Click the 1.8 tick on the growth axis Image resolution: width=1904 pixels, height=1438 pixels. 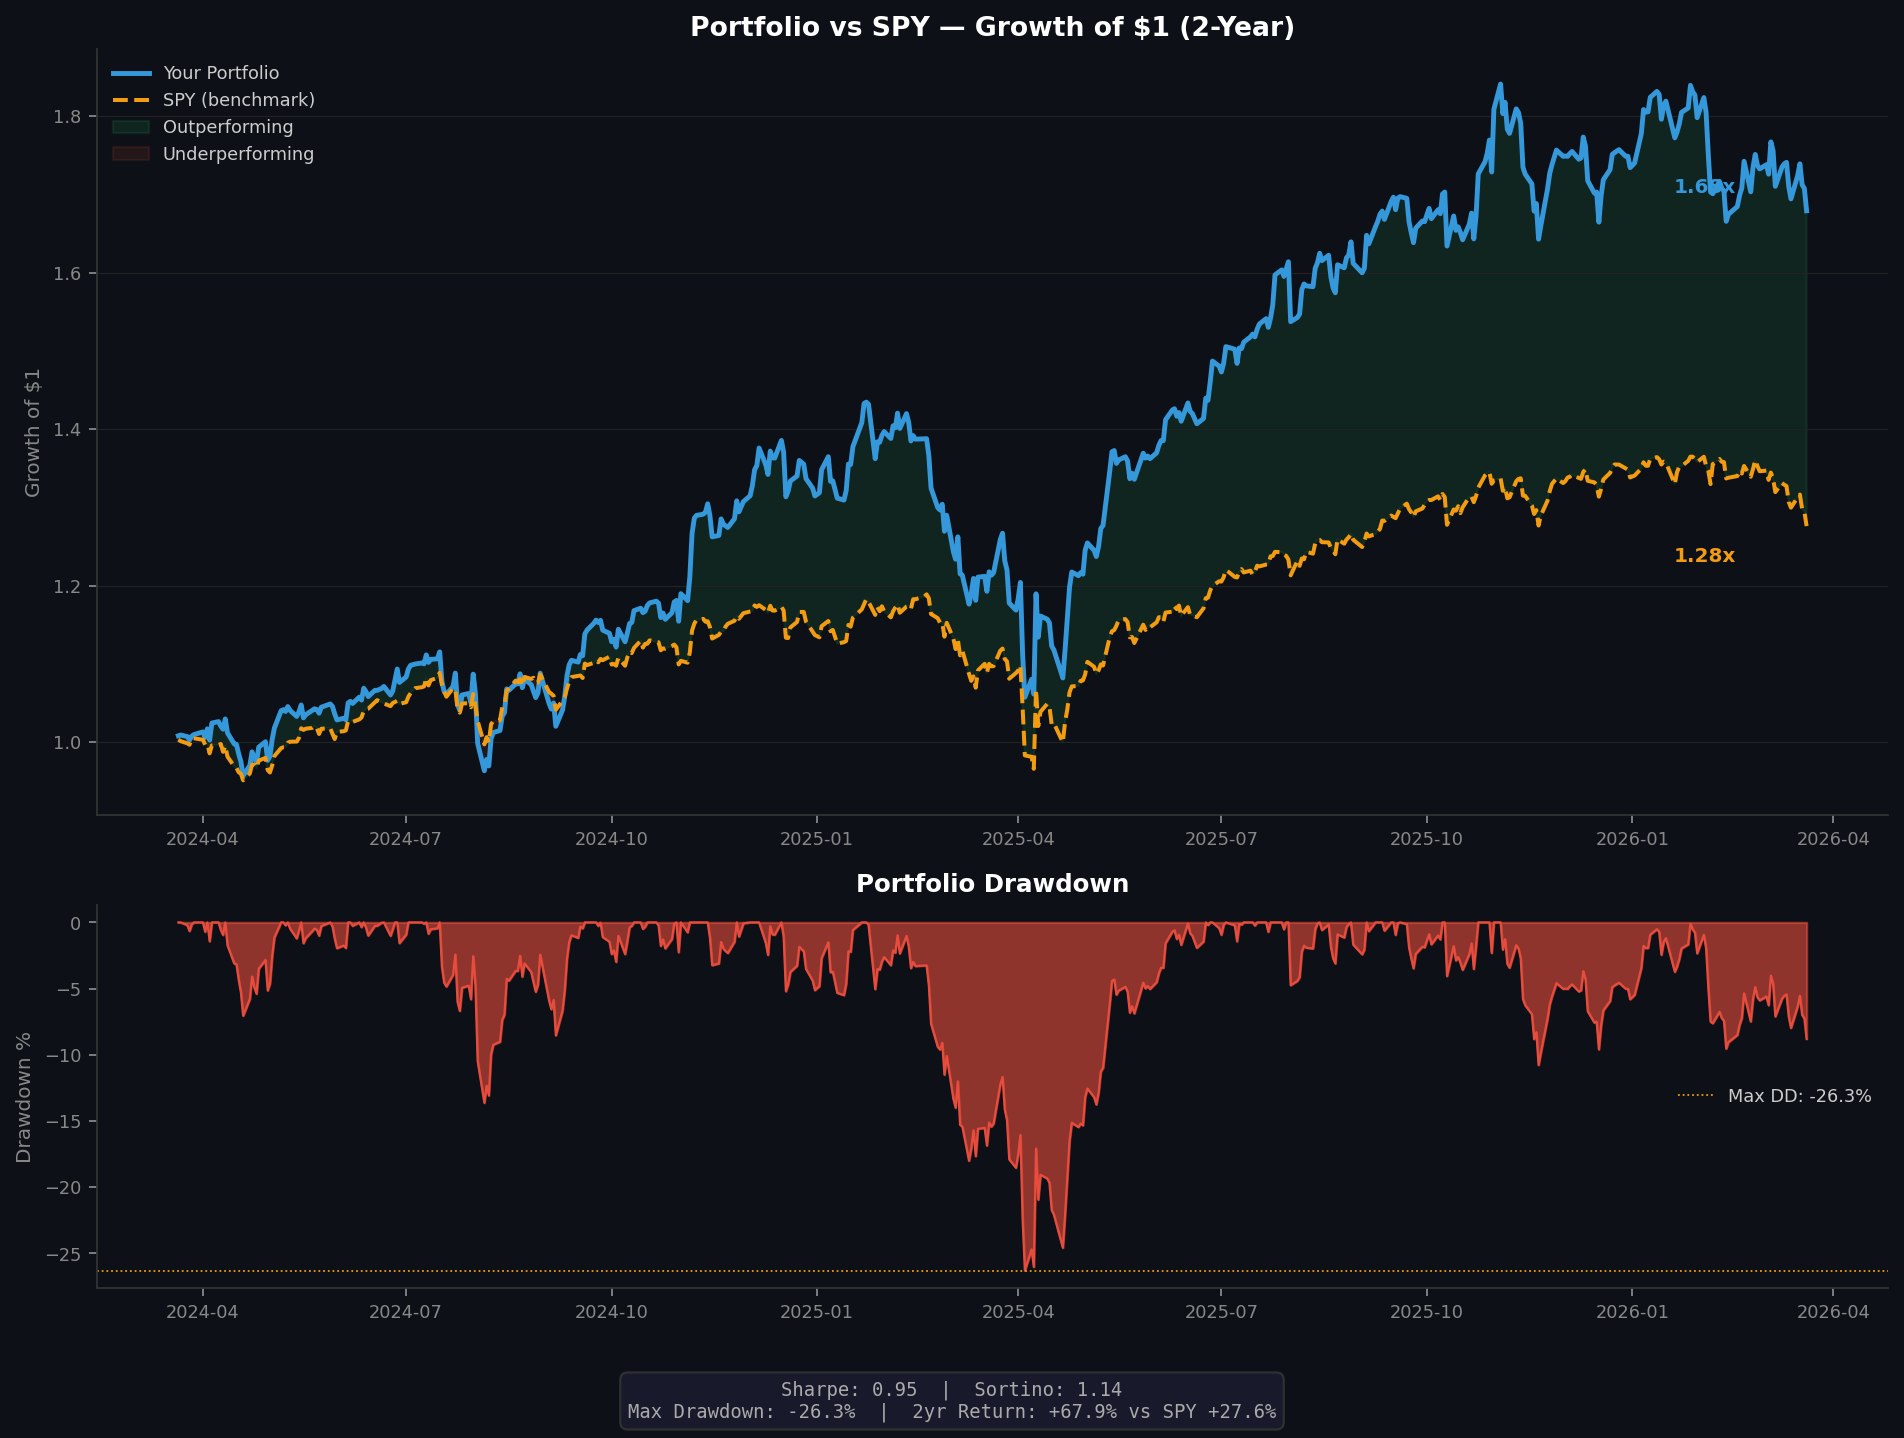pyautogui.click(x=67, y=117)
